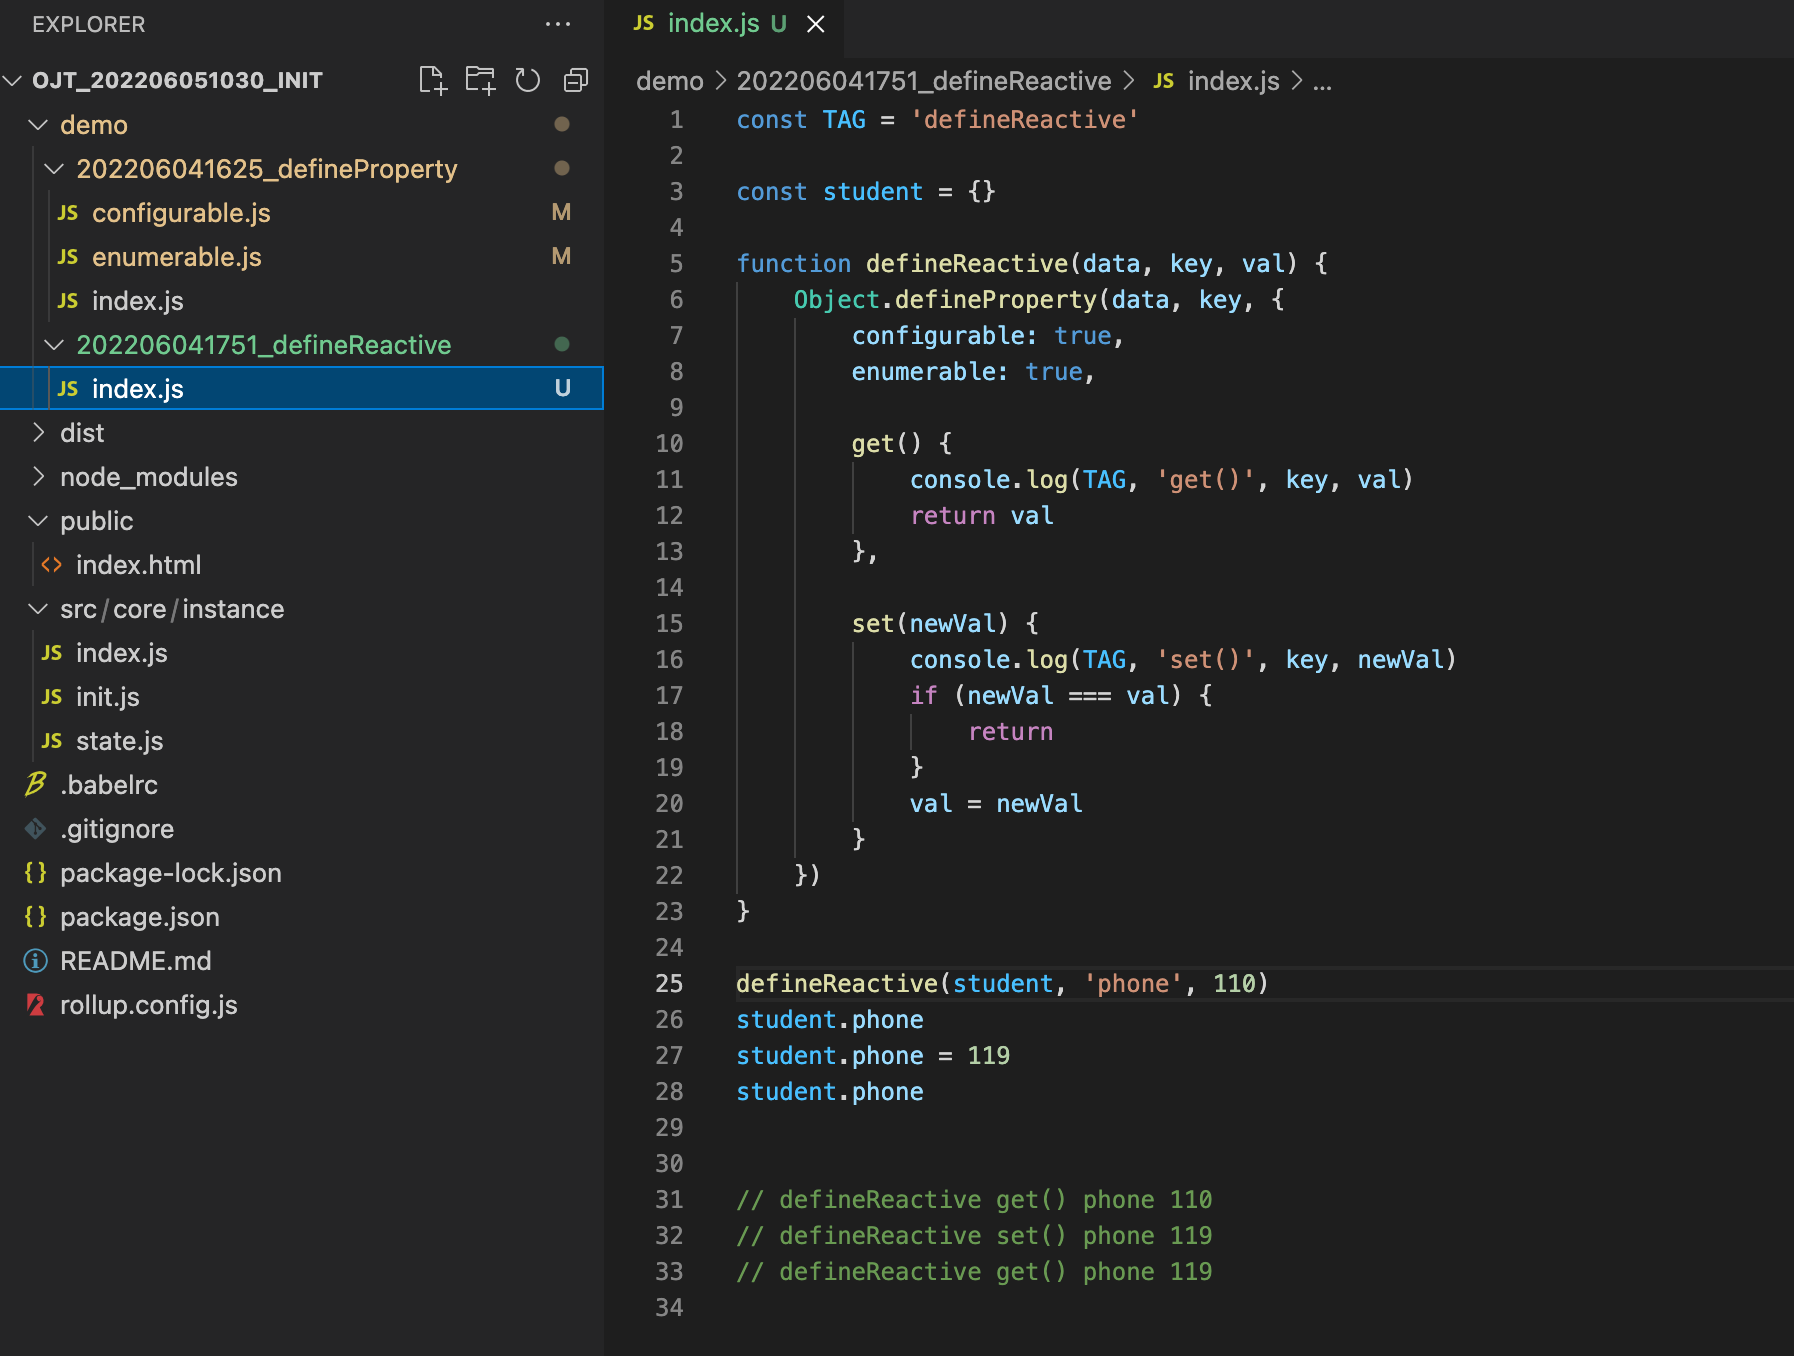Click 'set(newVal)' on line 15
This screenshot has height=1356, width=1794.
tap(930, 624)
